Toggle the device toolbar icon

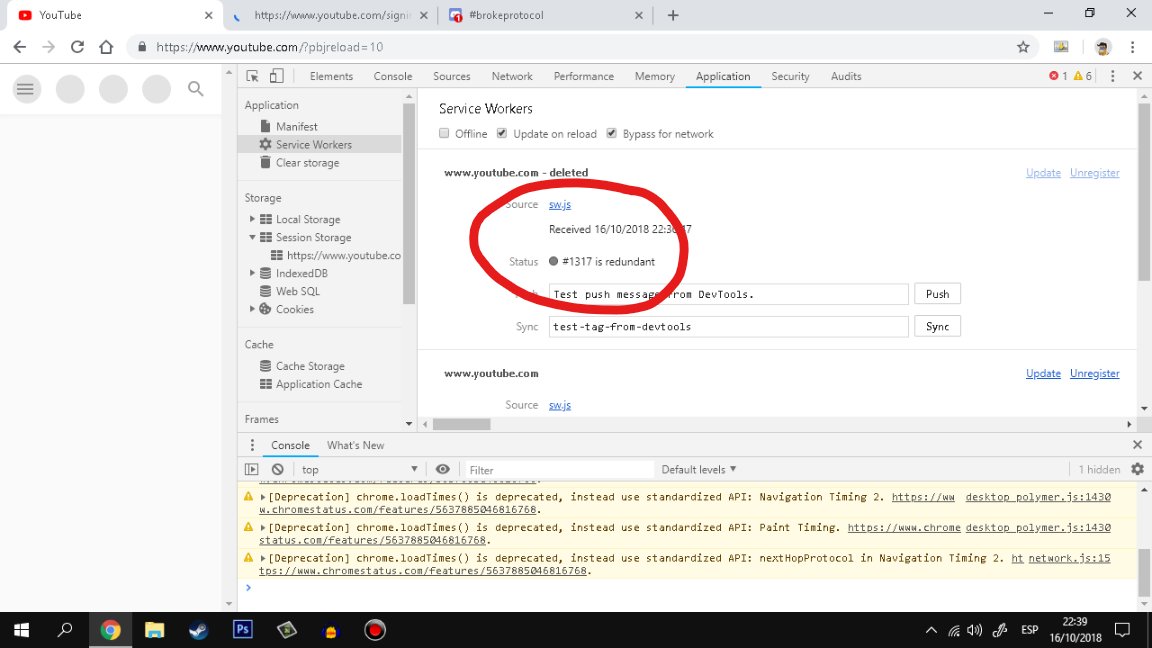click(x=276, y=76)
